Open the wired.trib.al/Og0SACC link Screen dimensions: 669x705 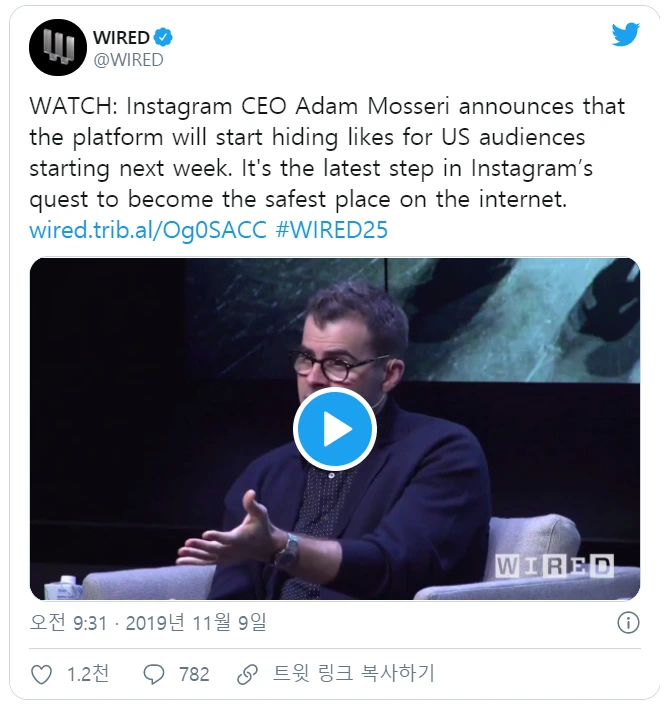(148, 230)
